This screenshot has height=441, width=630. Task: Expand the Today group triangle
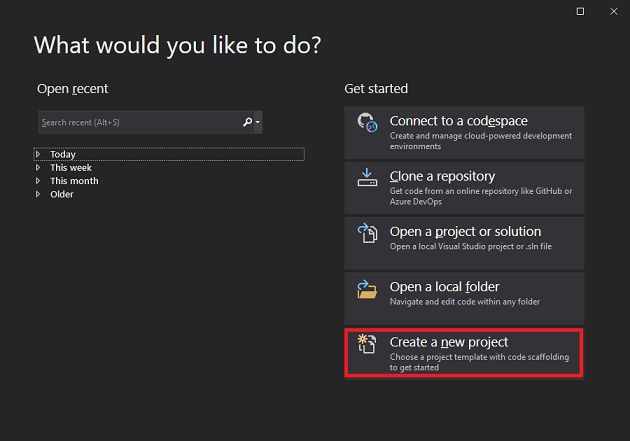(x=38, y=154)
